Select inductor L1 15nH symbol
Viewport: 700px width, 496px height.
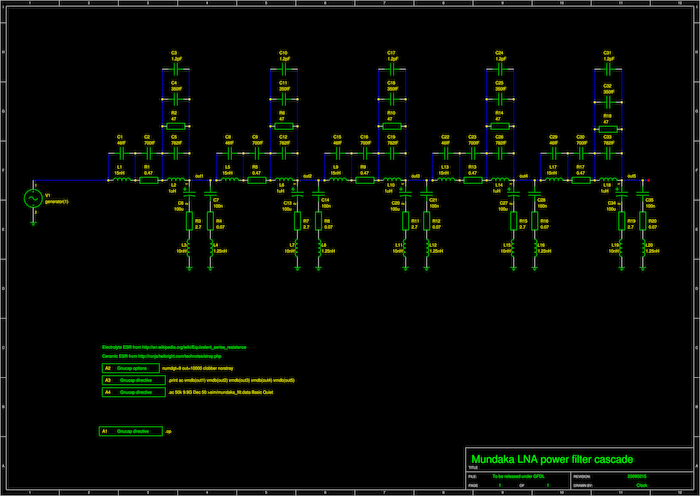click(x=121, y=180)
